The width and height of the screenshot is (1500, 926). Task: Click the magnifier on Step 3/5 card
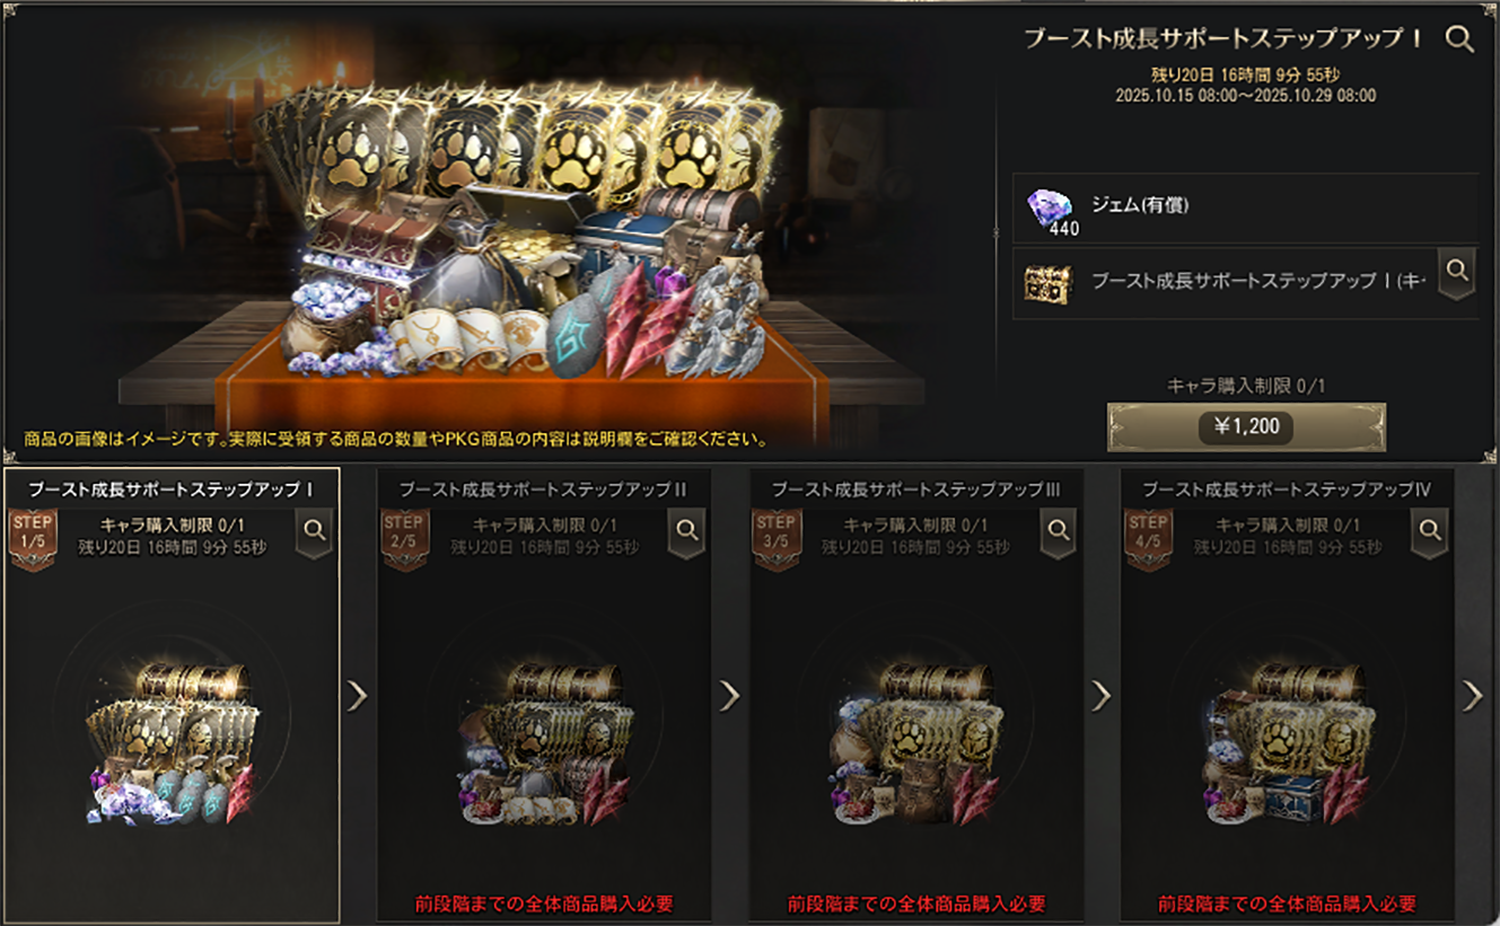[1059, 533]
